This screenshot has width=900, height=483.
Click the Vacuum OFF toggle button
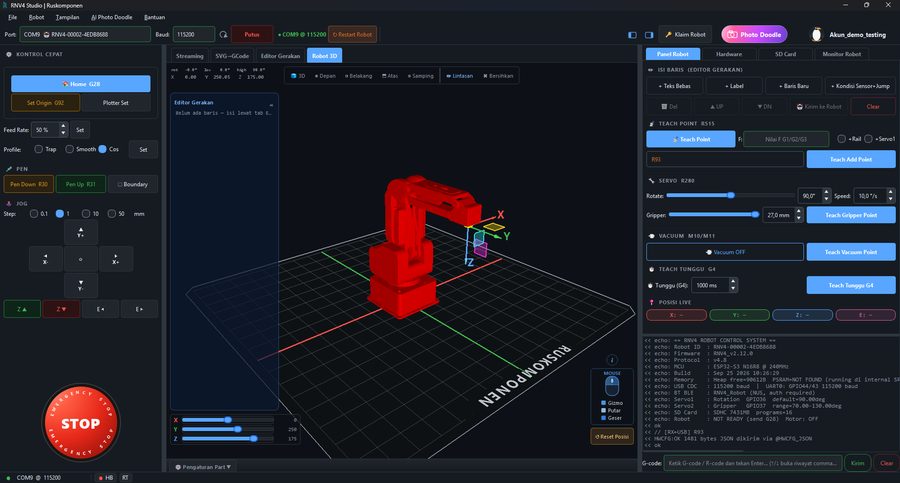(725, 252)
